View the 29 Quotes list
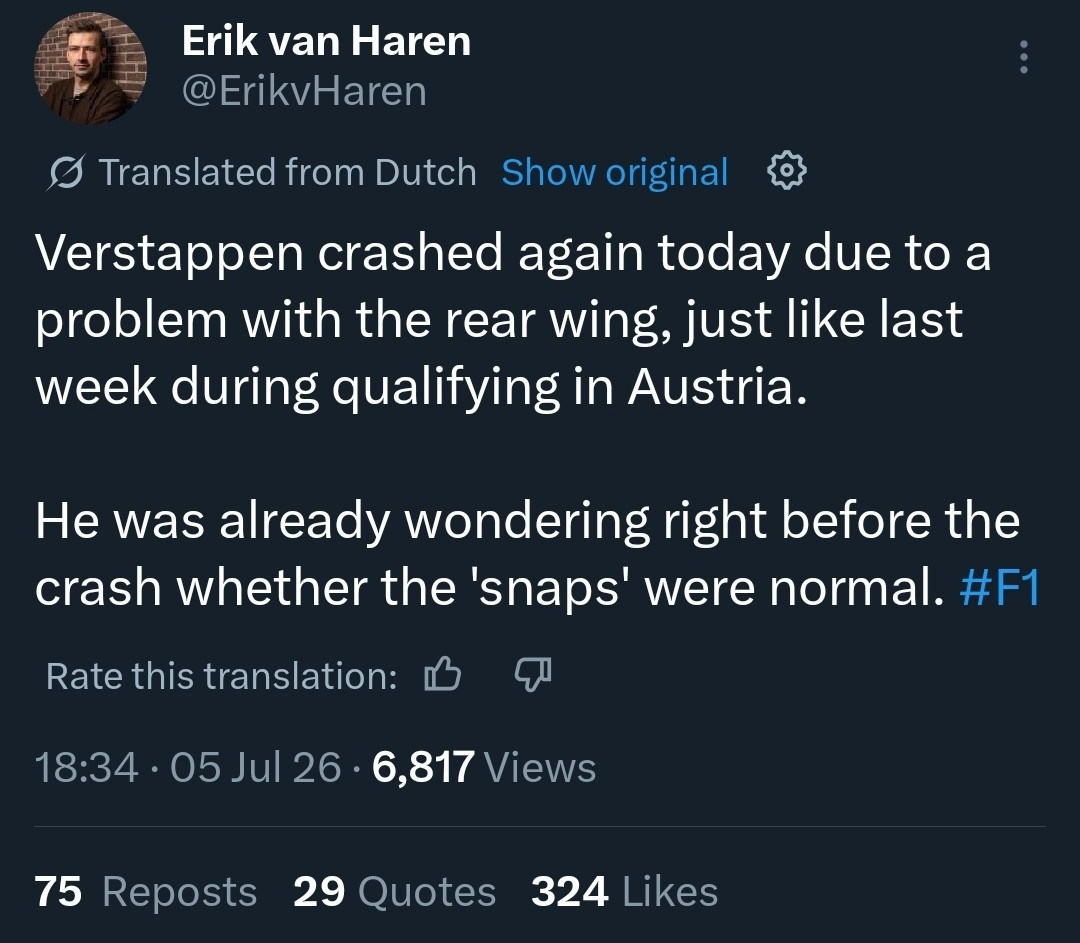This screenshot has height=943, width=1080. click(x=395, y=892)
